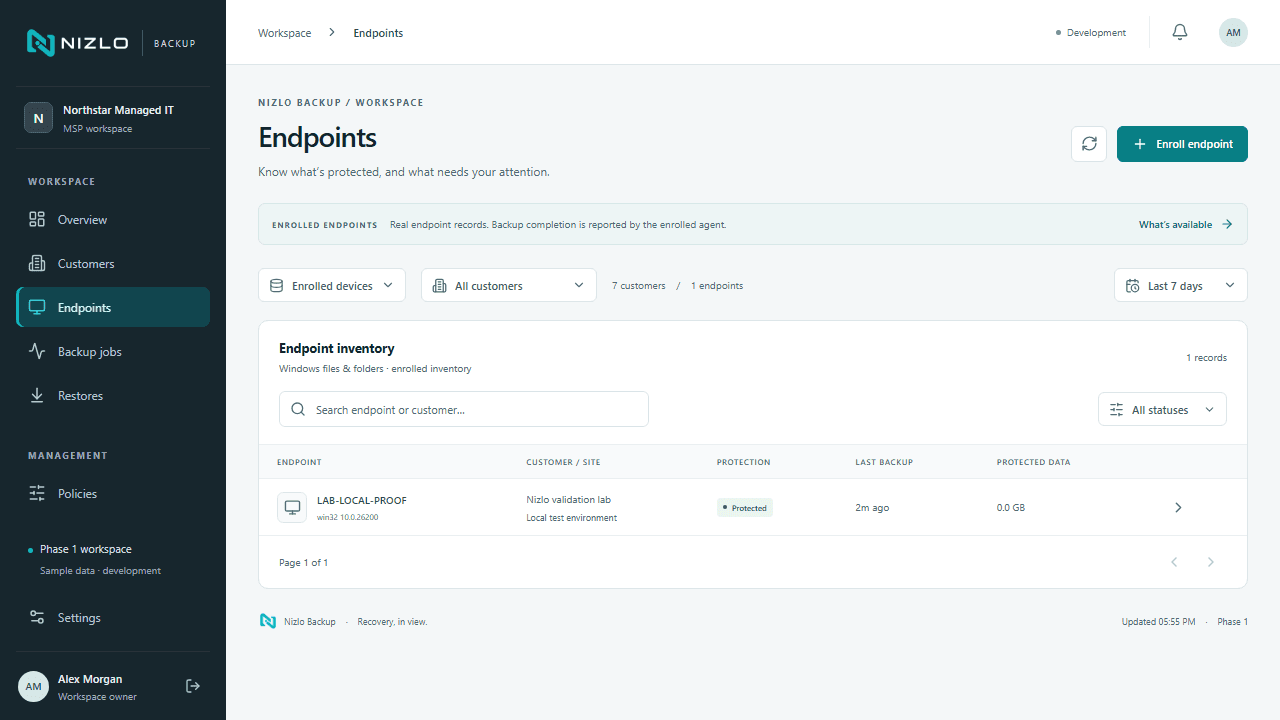
Task: Click the Nizlo logo in the footer
Action: click(268, 621)
